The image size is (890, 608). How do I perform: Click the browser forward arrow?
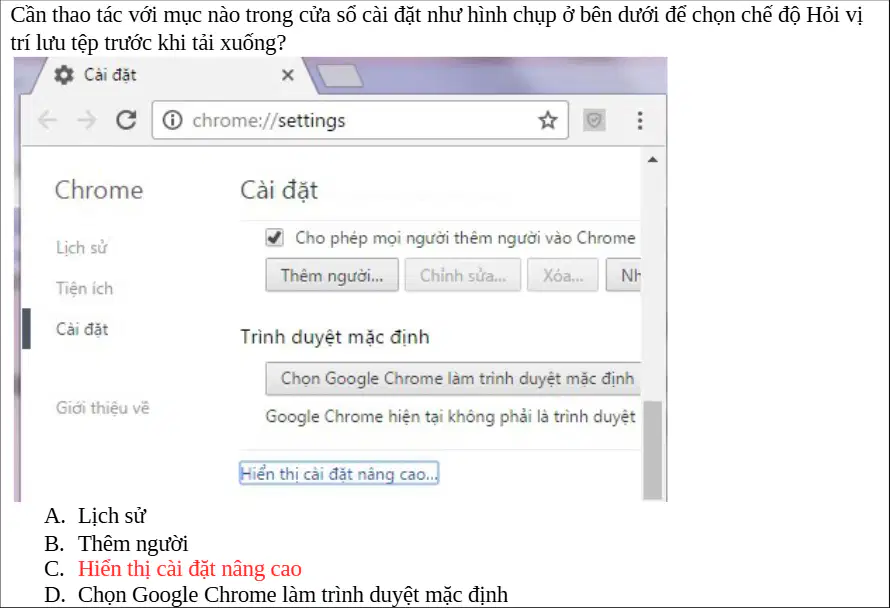click(x=87, y=120)
